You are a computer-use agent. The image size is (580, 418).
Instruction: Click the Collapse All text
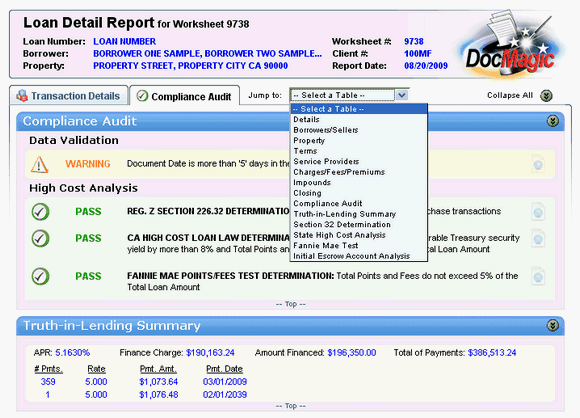pos(510,95)
